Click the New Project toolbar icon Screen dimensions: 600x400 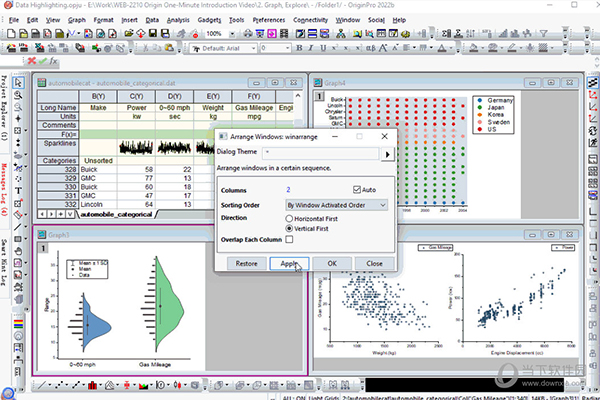11,34
